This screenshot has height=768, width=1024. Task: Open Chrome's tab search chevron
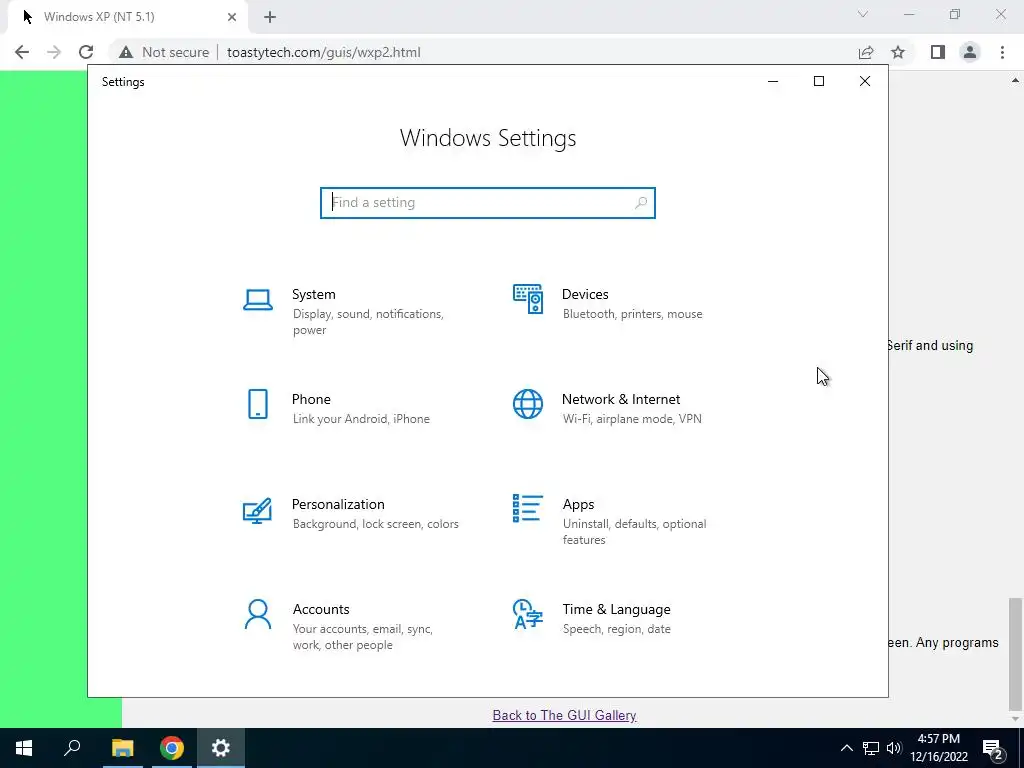863,14
